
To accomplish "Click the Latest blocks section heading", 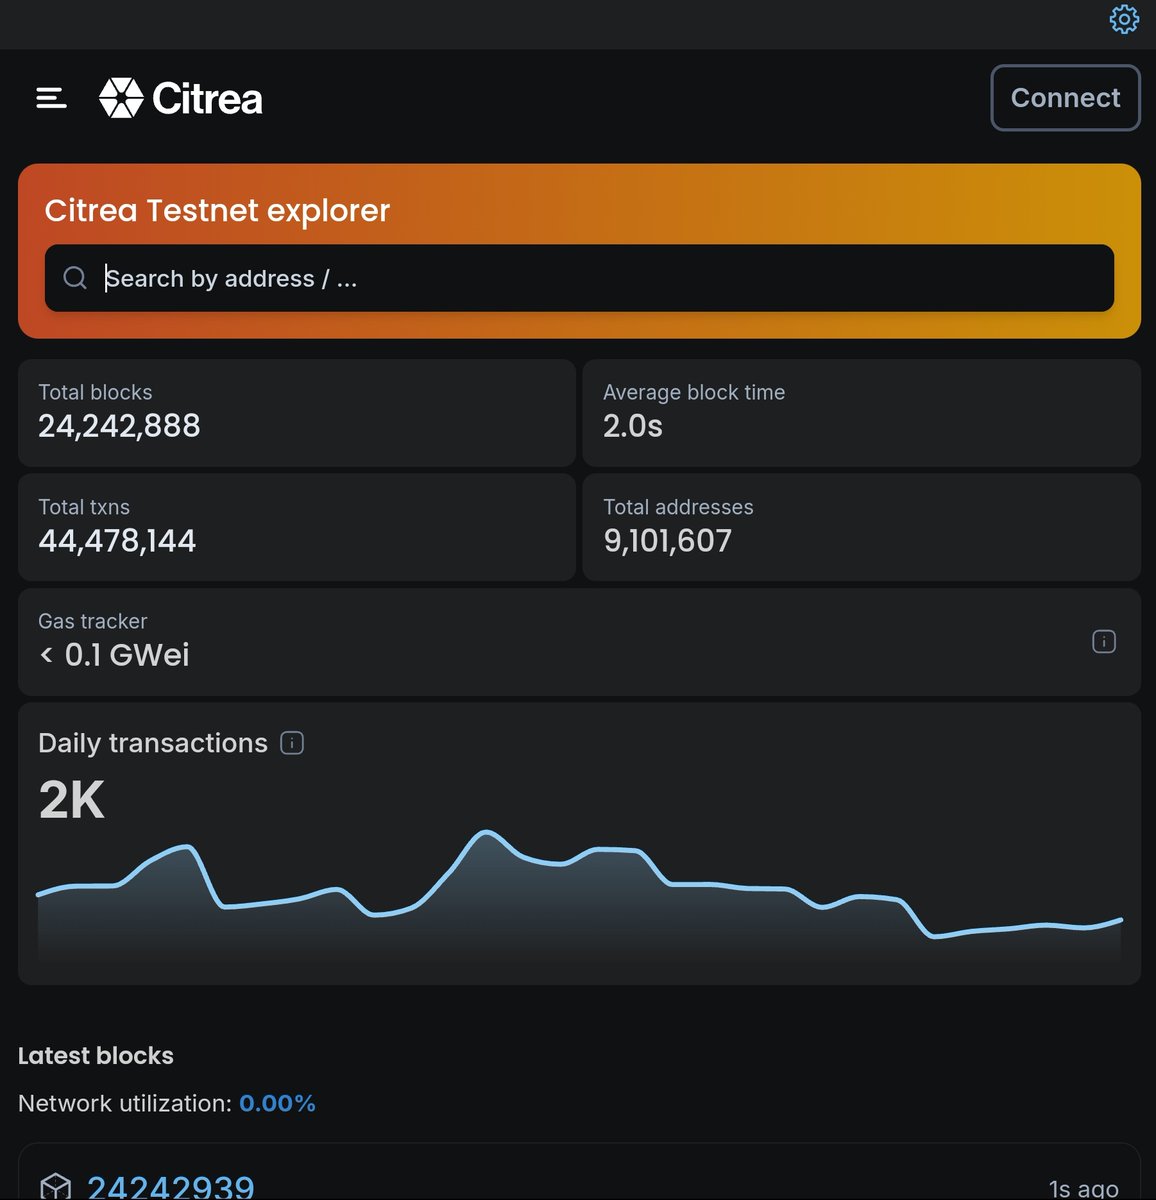I will (96, 1055).
